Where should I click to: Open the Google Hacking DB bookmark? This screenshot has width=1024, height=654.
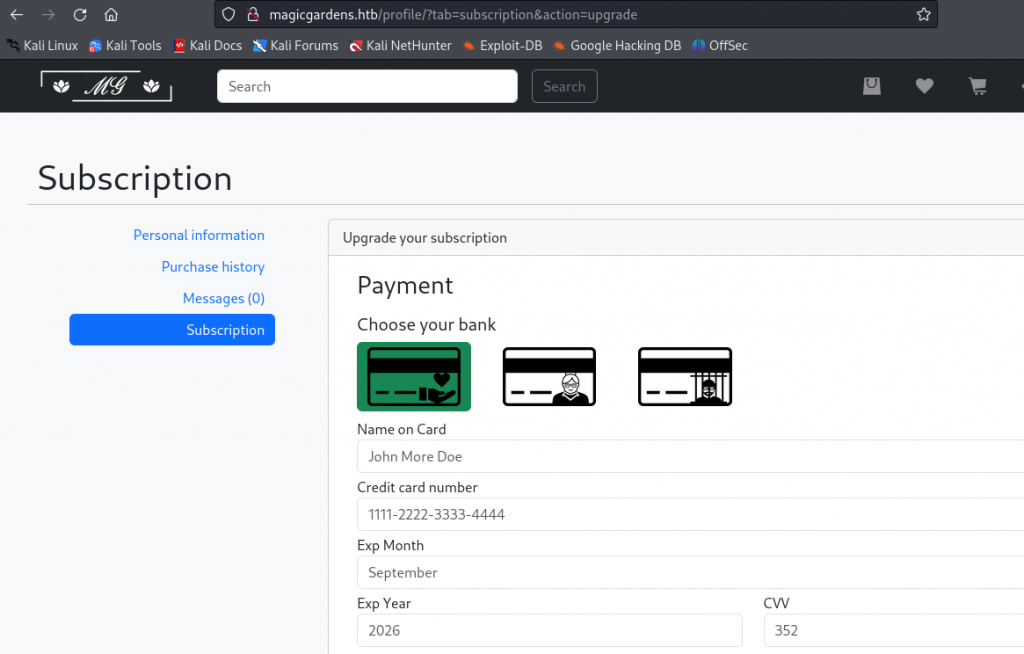coord(617,46)
